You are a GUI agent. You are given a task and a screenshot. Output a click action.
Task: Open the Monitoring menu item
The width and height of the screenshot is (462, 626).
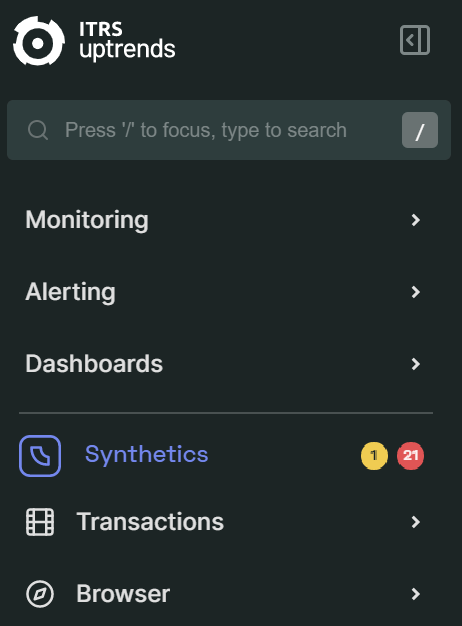click(x=226, y=220)
